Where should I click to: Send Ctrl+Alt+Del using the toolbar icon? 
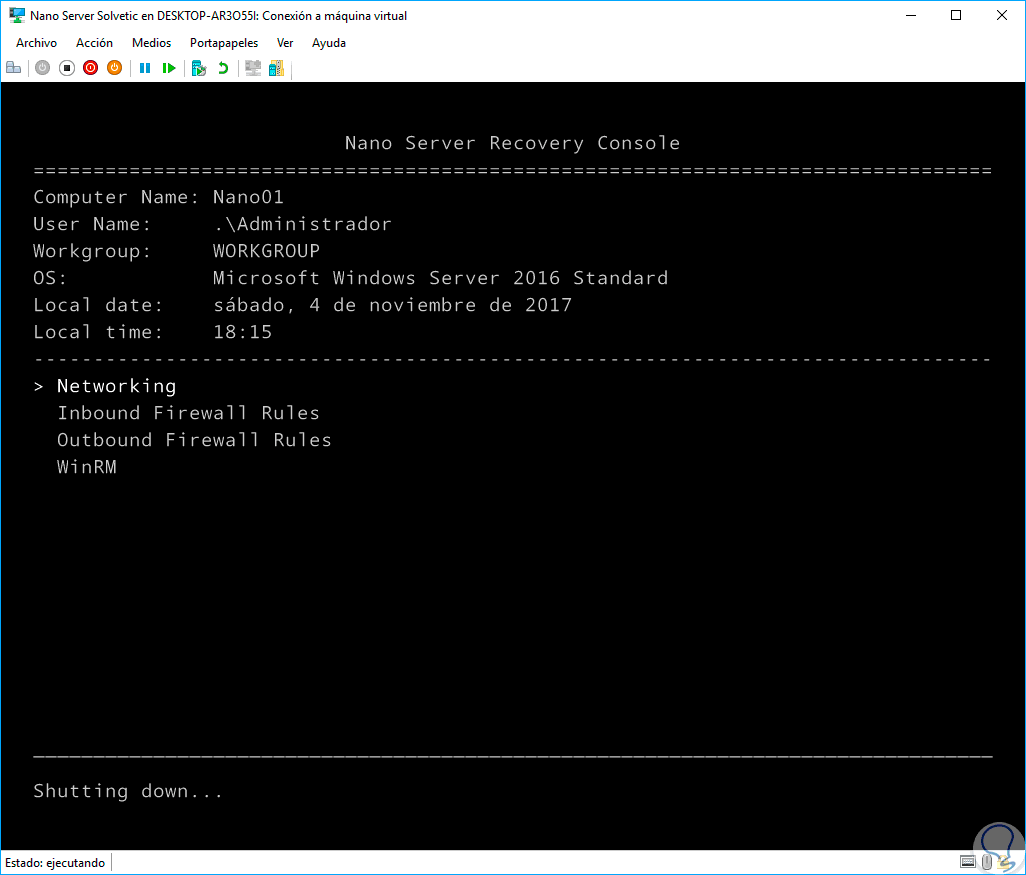(x=14, y=68)
